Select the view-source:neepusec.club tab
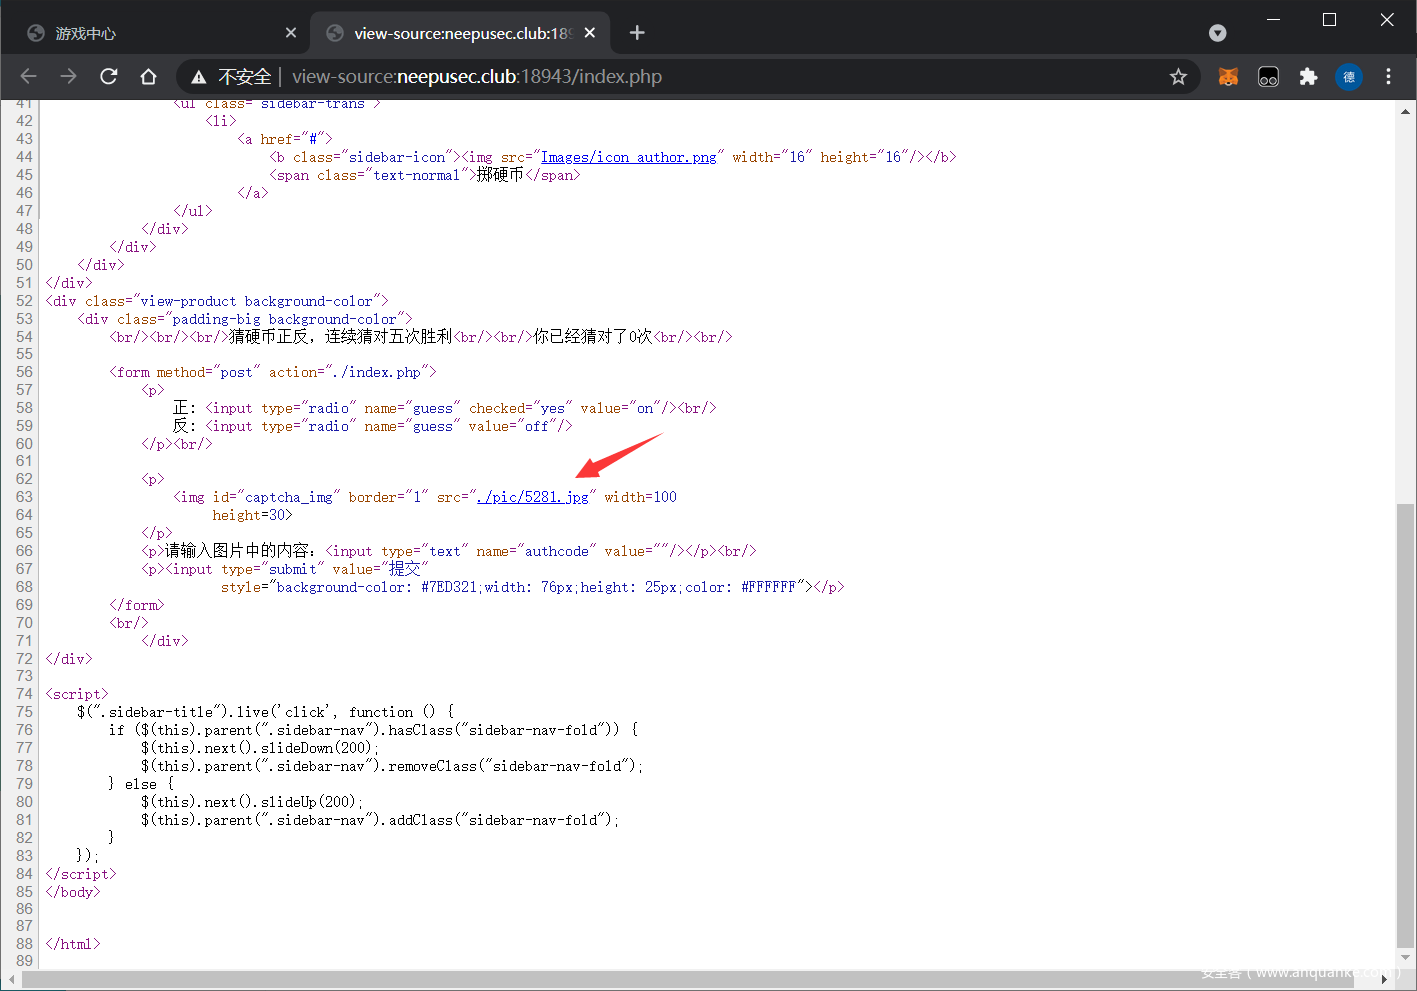This screenshot has width=1417, height=991. coord(460,33)
